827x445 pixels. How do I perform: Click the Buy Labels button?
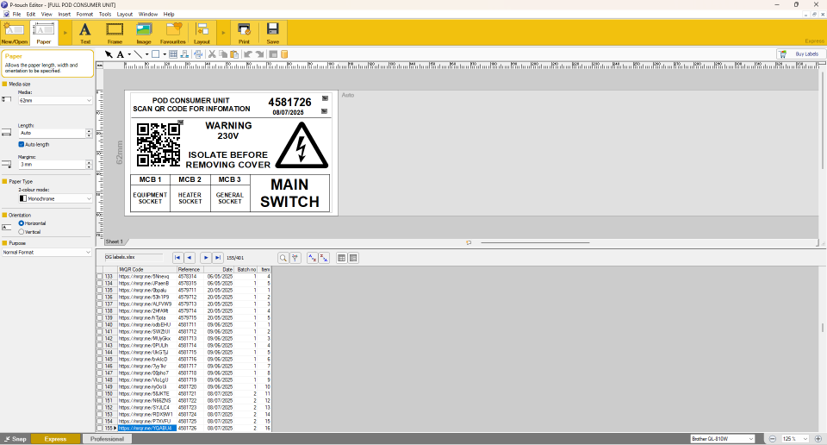coord(801,54)
